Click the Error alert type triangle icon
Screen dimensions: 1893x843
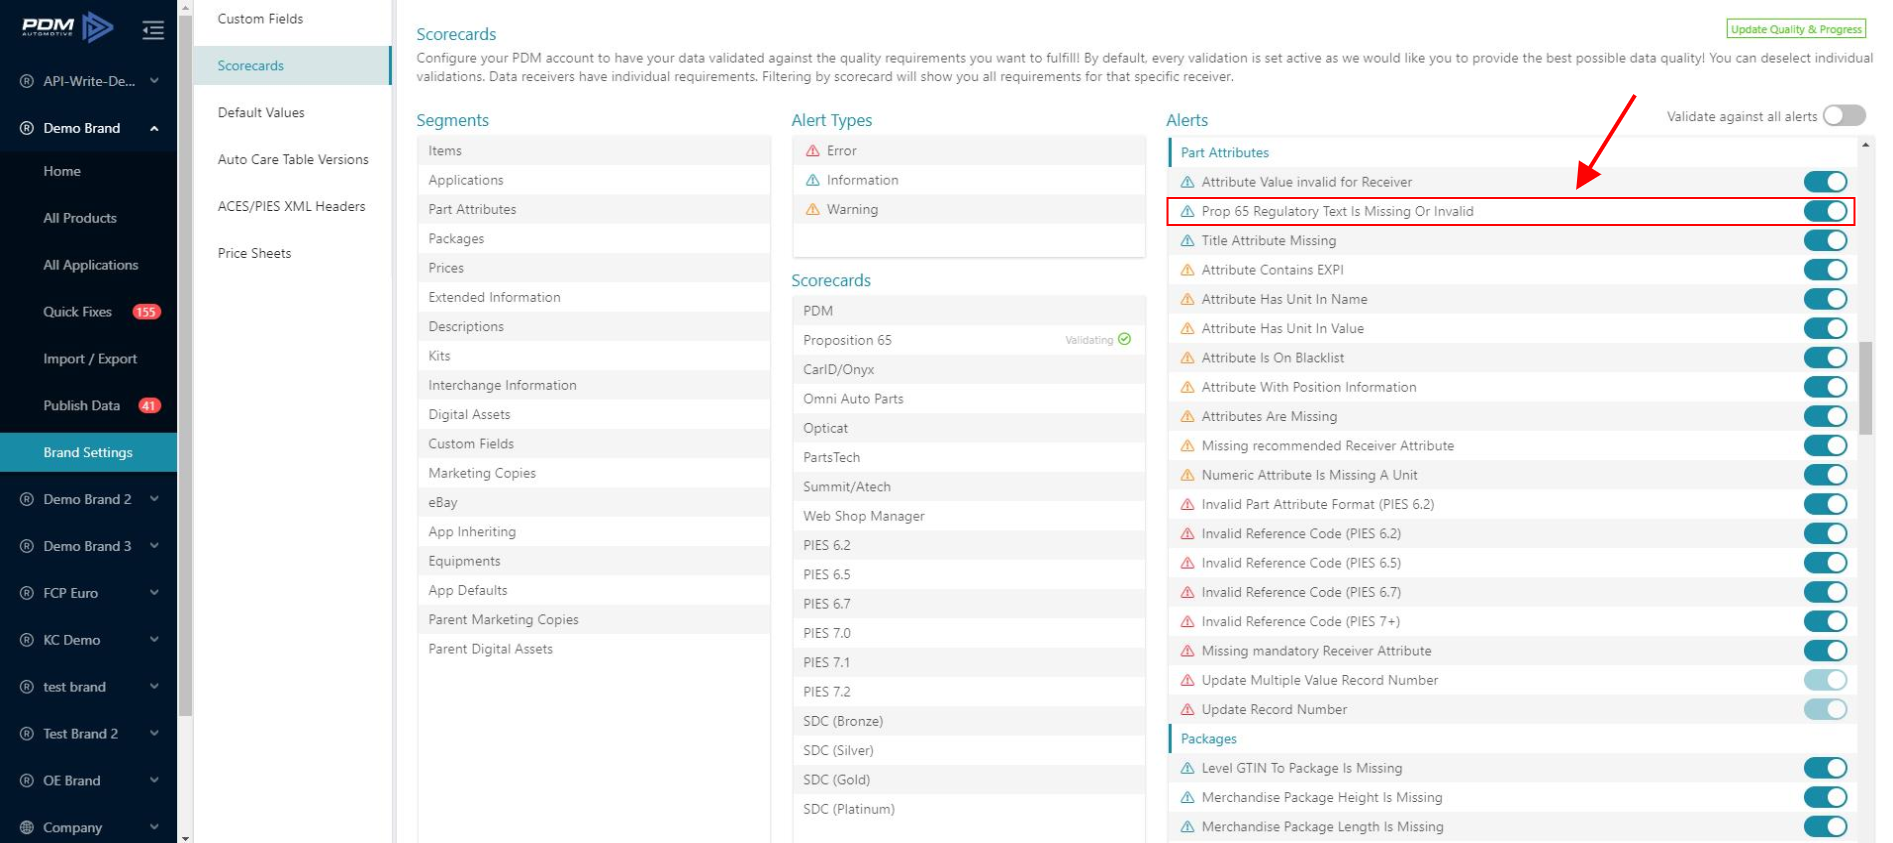[x=813, y=151]
